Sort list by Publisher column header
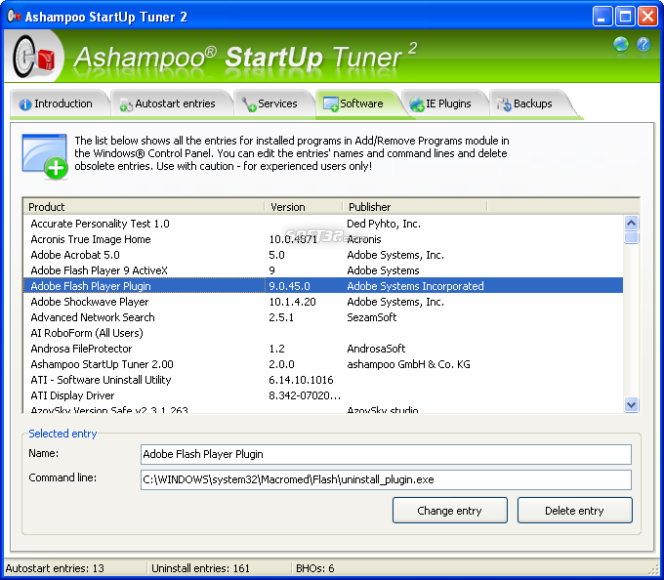 (415, 207)
